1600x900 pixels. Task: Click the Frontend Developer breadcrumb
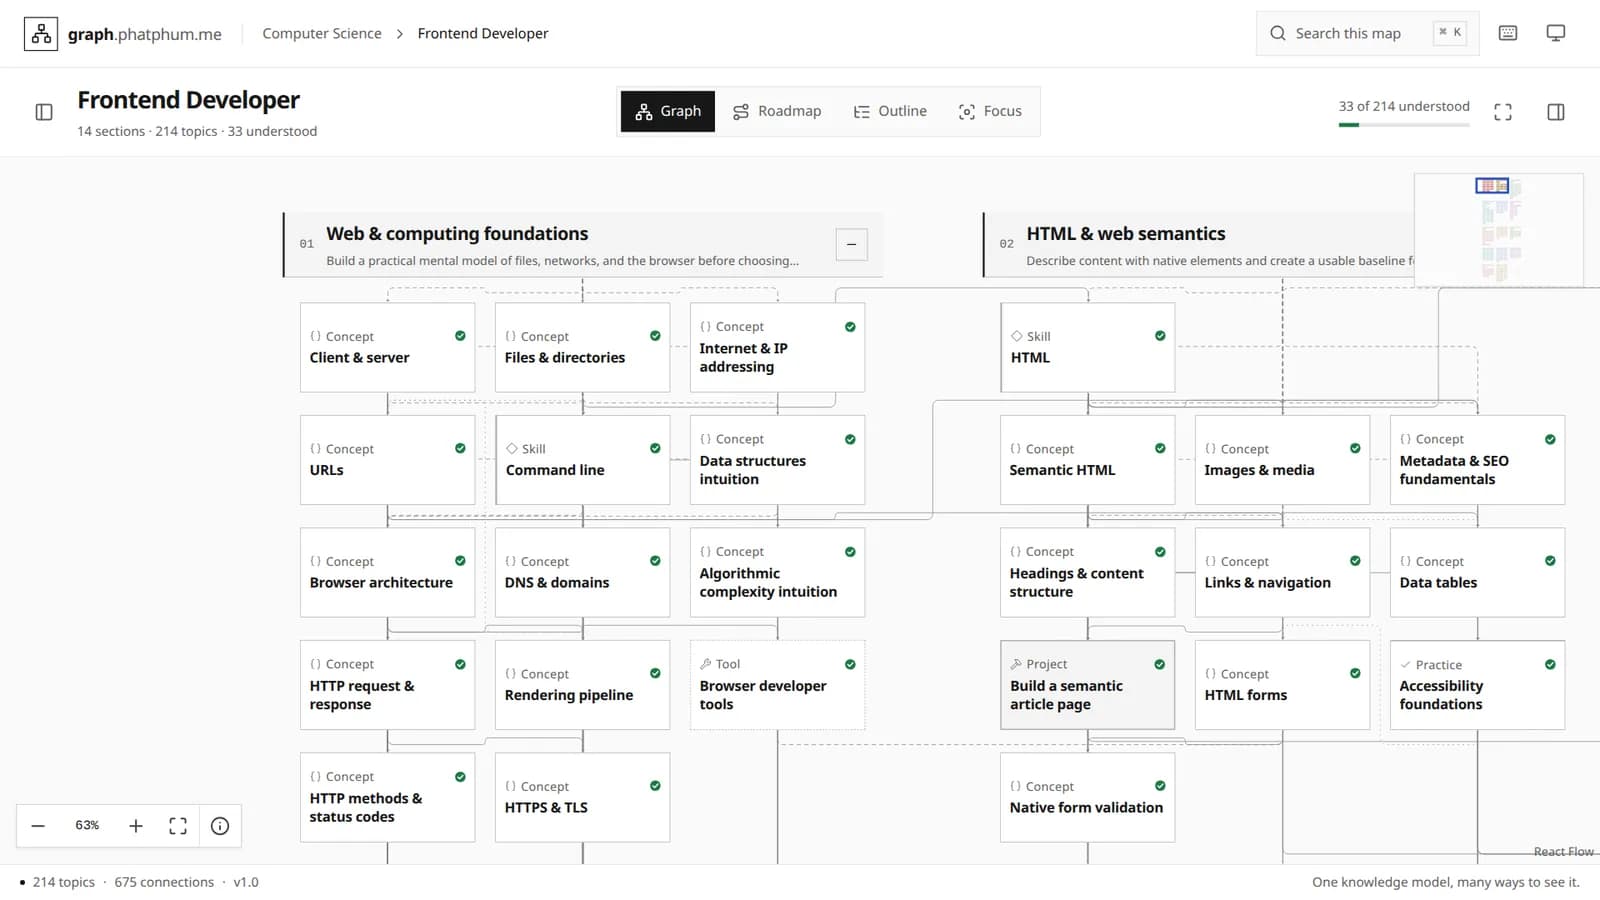(x=483, y=33)
